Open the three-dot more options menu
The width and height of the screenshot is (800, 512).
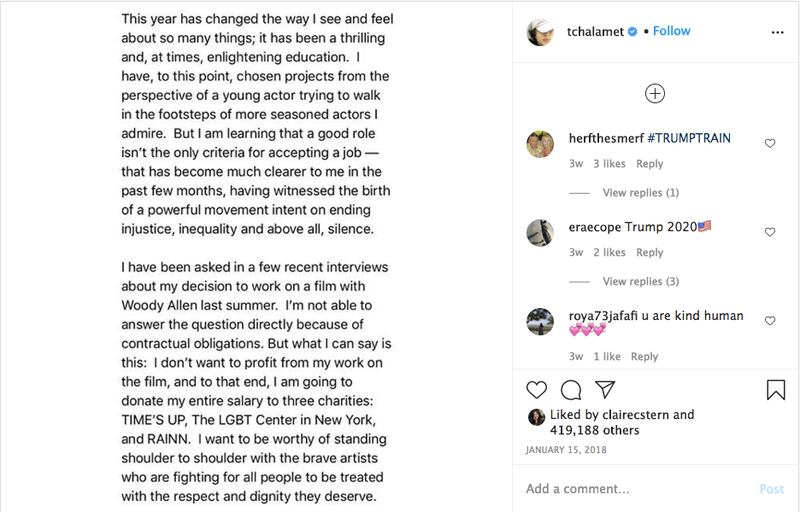778,32
